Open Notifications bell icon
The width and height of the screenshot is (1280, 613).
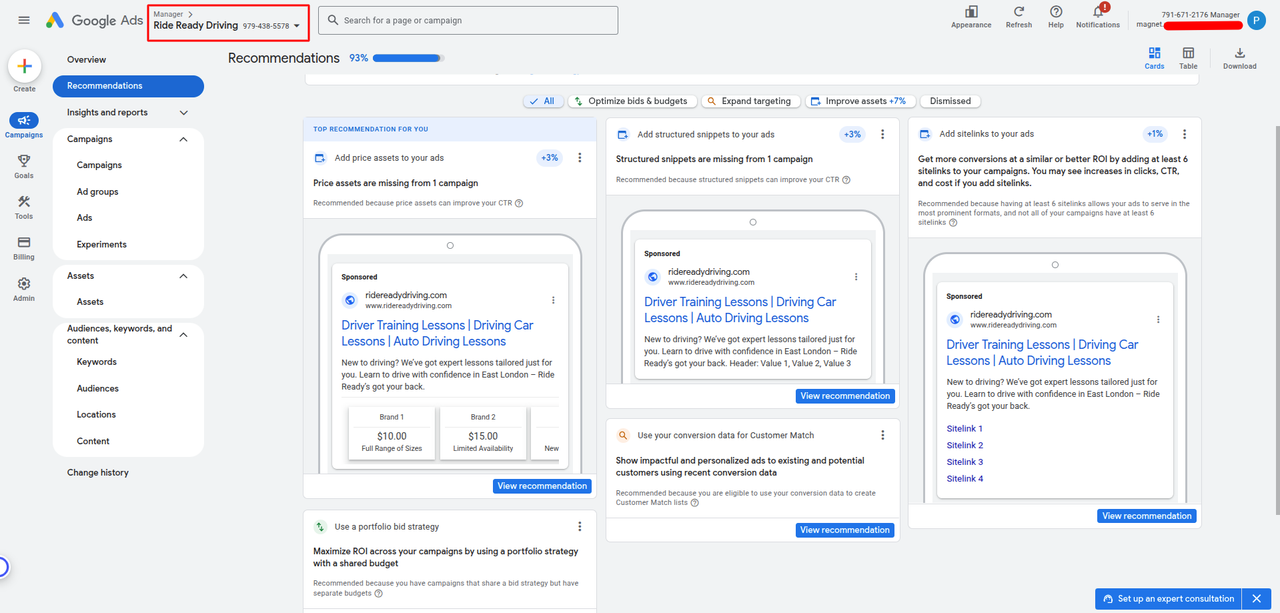[x=1098, y=16]
